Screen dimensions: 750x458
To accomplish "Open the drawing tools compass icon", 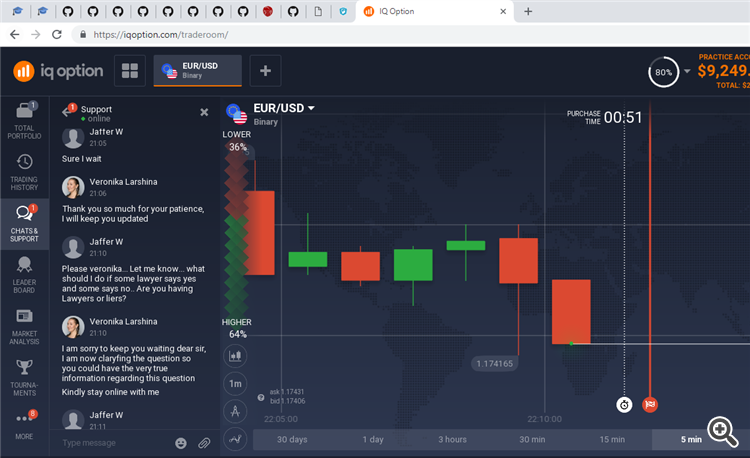I will click(235, 411).
